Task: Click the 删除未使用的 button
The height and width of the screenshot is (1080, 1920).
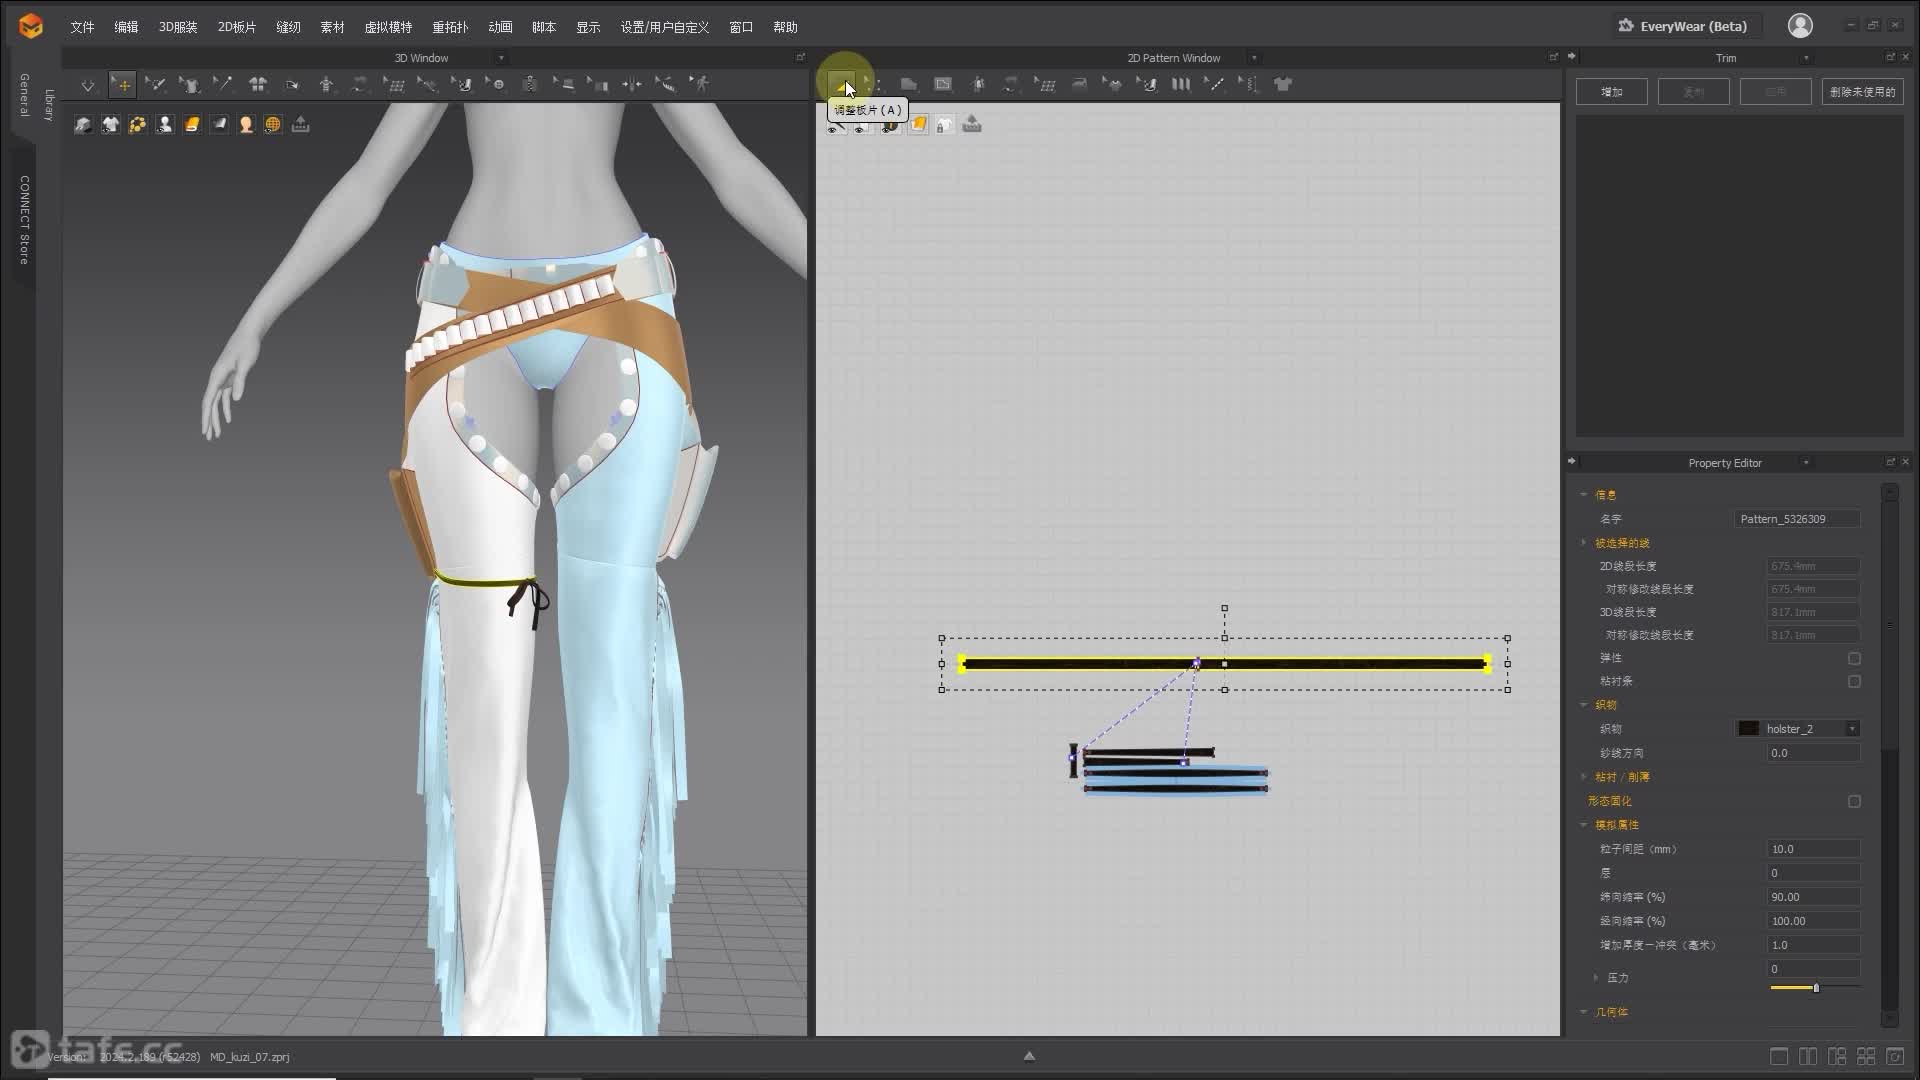Action: (1862, 92)
